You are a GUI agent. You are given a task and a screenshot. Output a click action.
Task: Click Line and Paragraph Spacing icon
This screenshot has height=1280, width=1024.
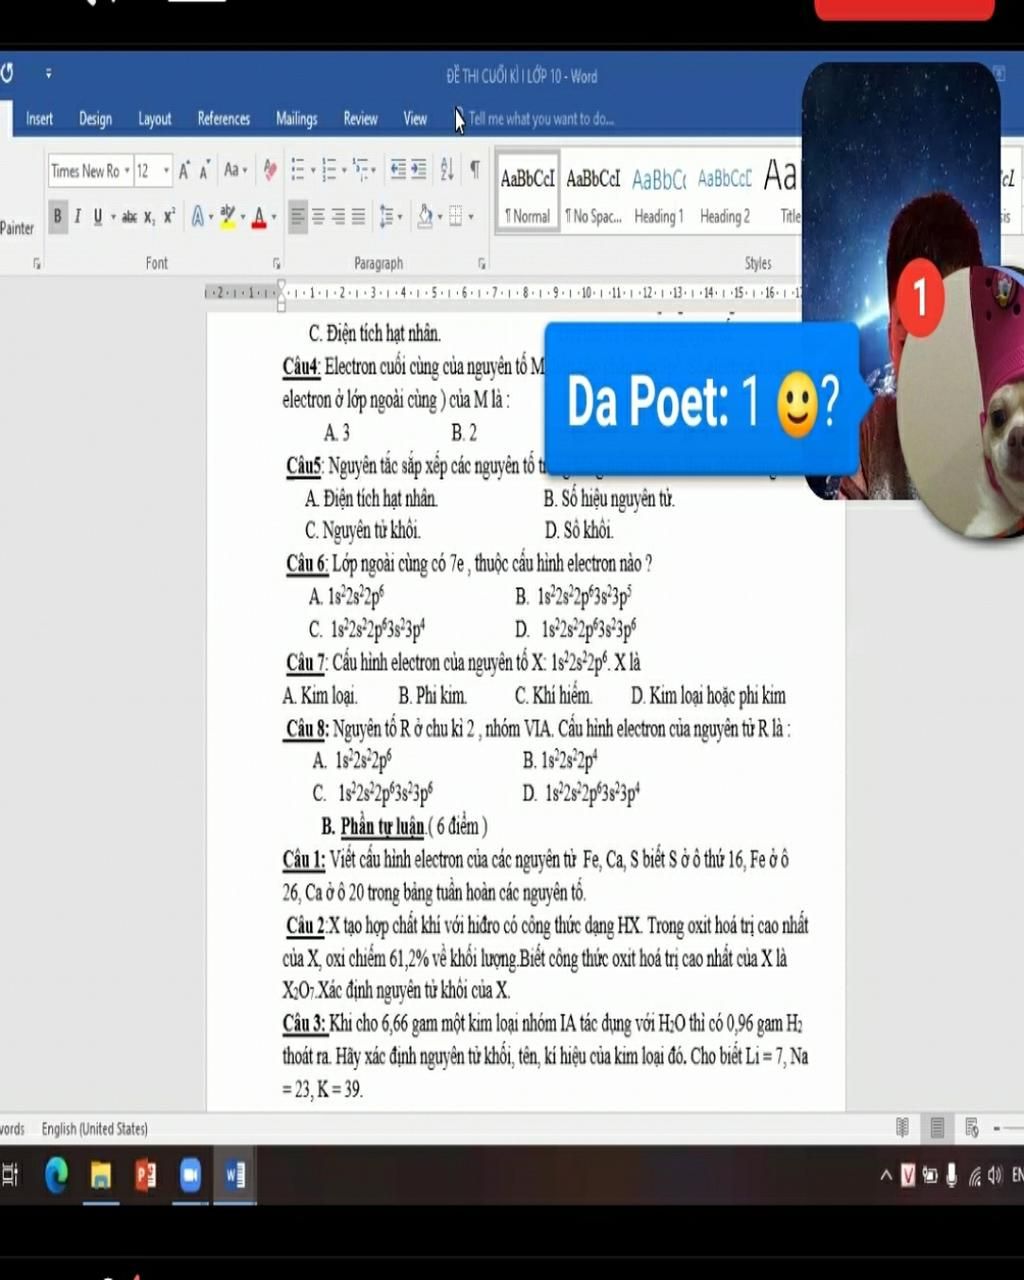(387, 216)
